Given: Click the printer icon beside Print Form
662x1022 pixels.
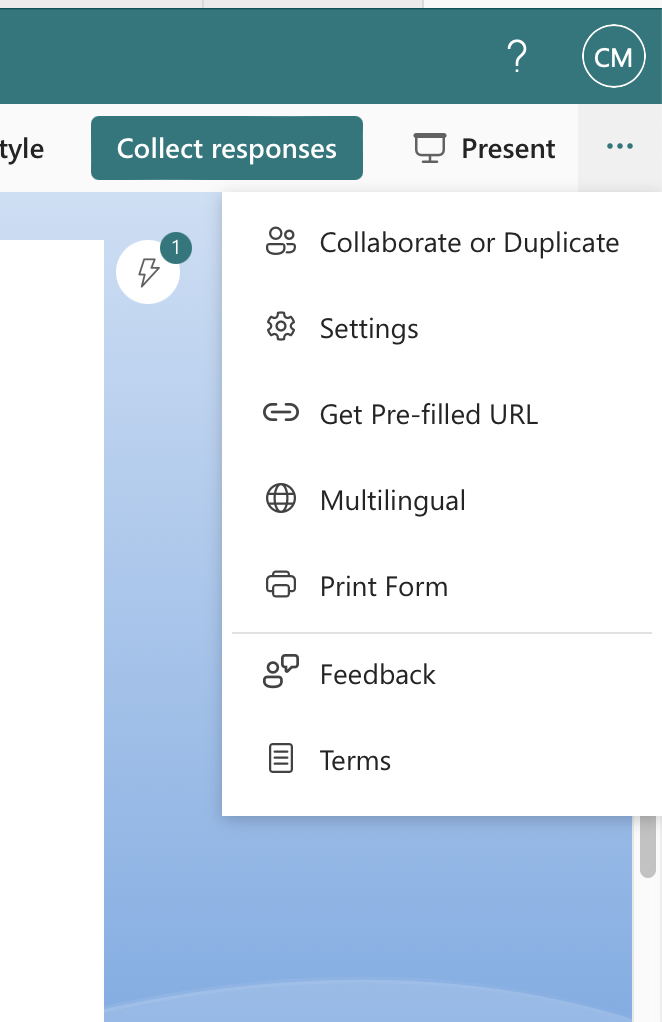Looking at the screenshot, I should click(x=281, y=585).
